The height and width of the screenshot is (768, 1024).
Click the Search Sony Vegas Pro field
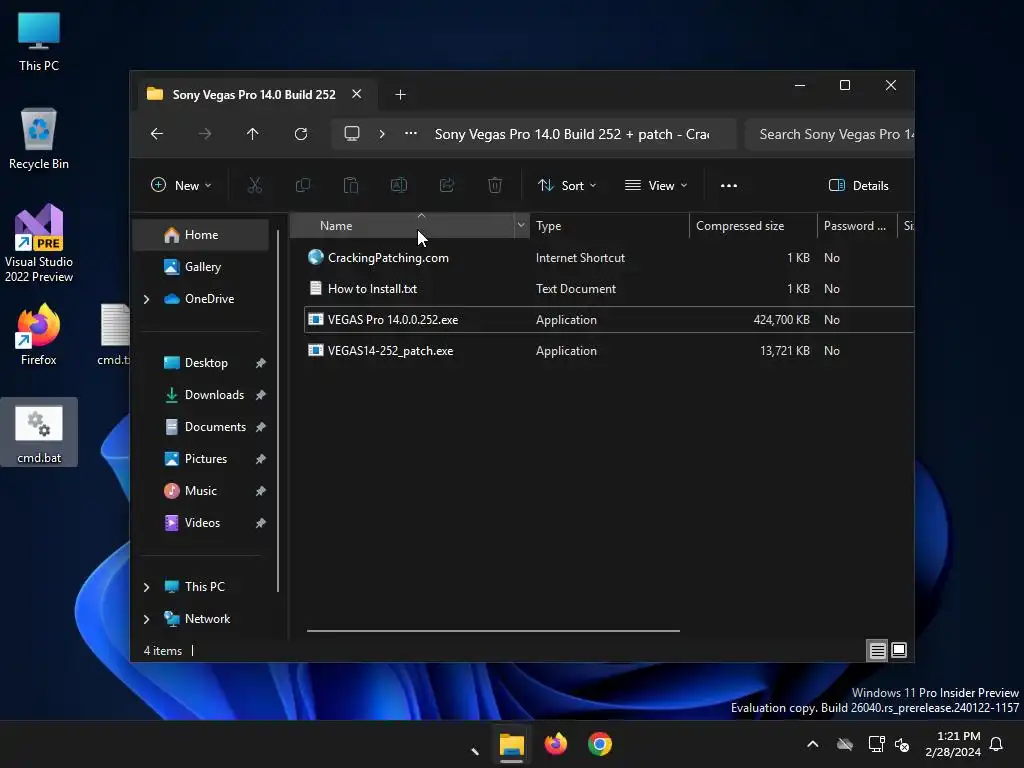pyautogui.click(x=829, y=134)
